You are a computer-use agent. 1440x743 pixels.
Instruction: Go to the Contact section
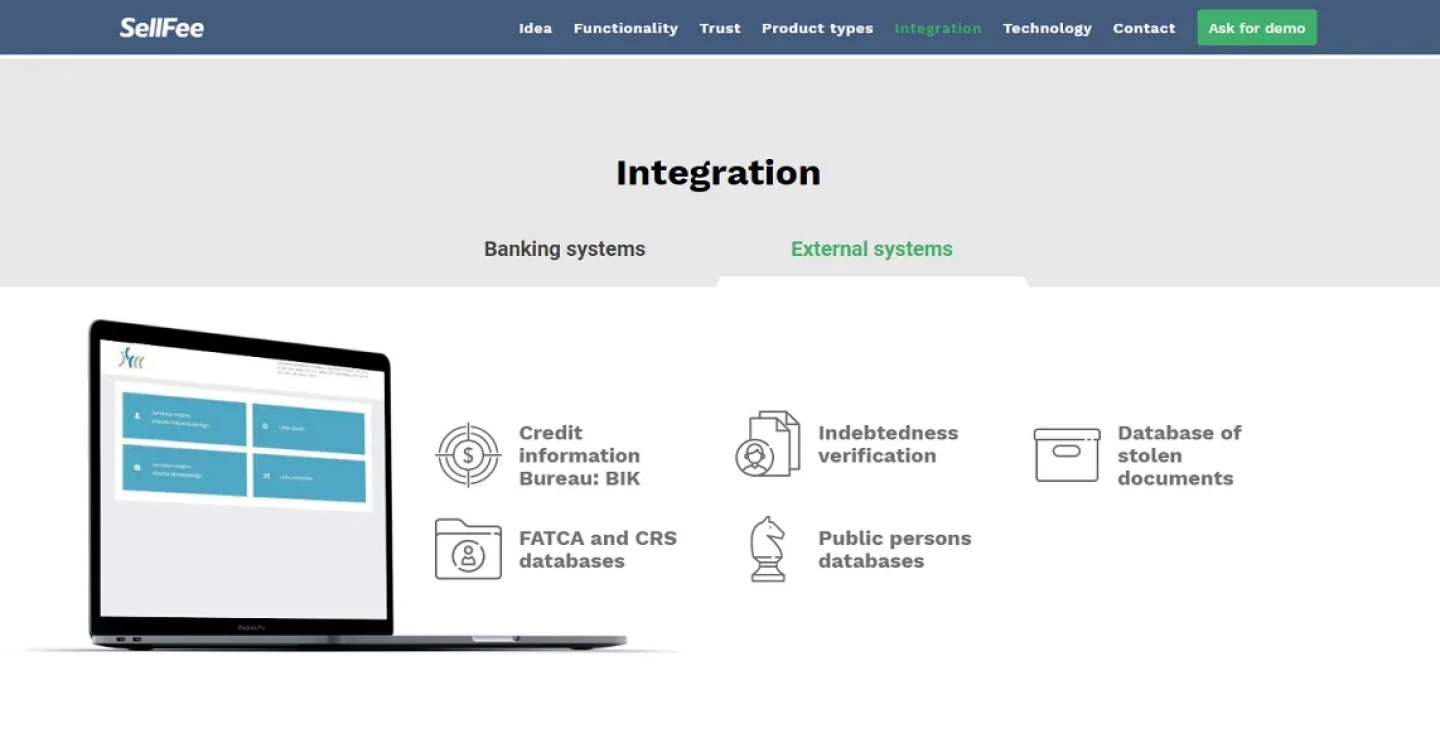(x=1144, y=28)
